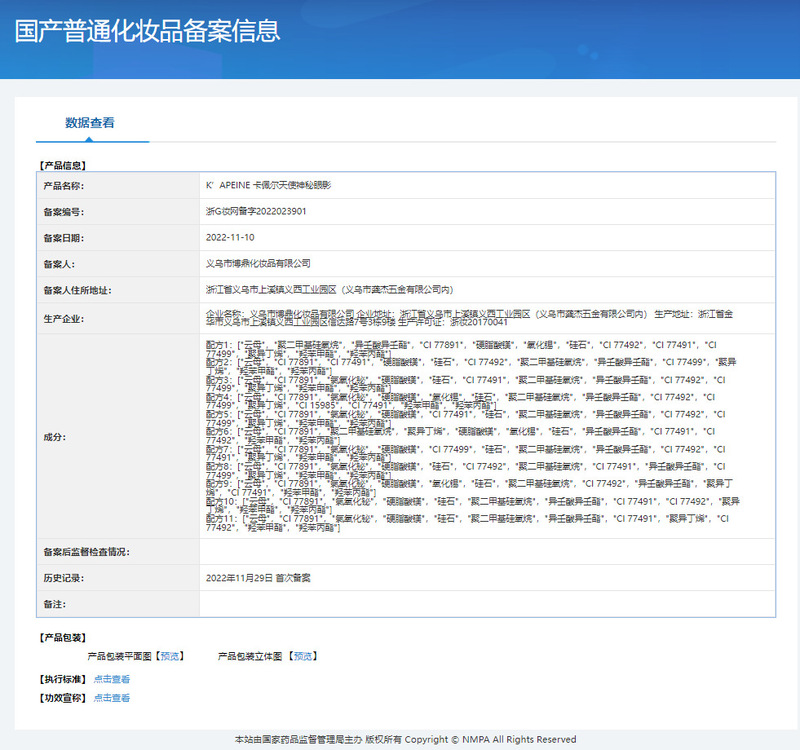
Task: Select the 备注 label
Action: click(55, 604)
